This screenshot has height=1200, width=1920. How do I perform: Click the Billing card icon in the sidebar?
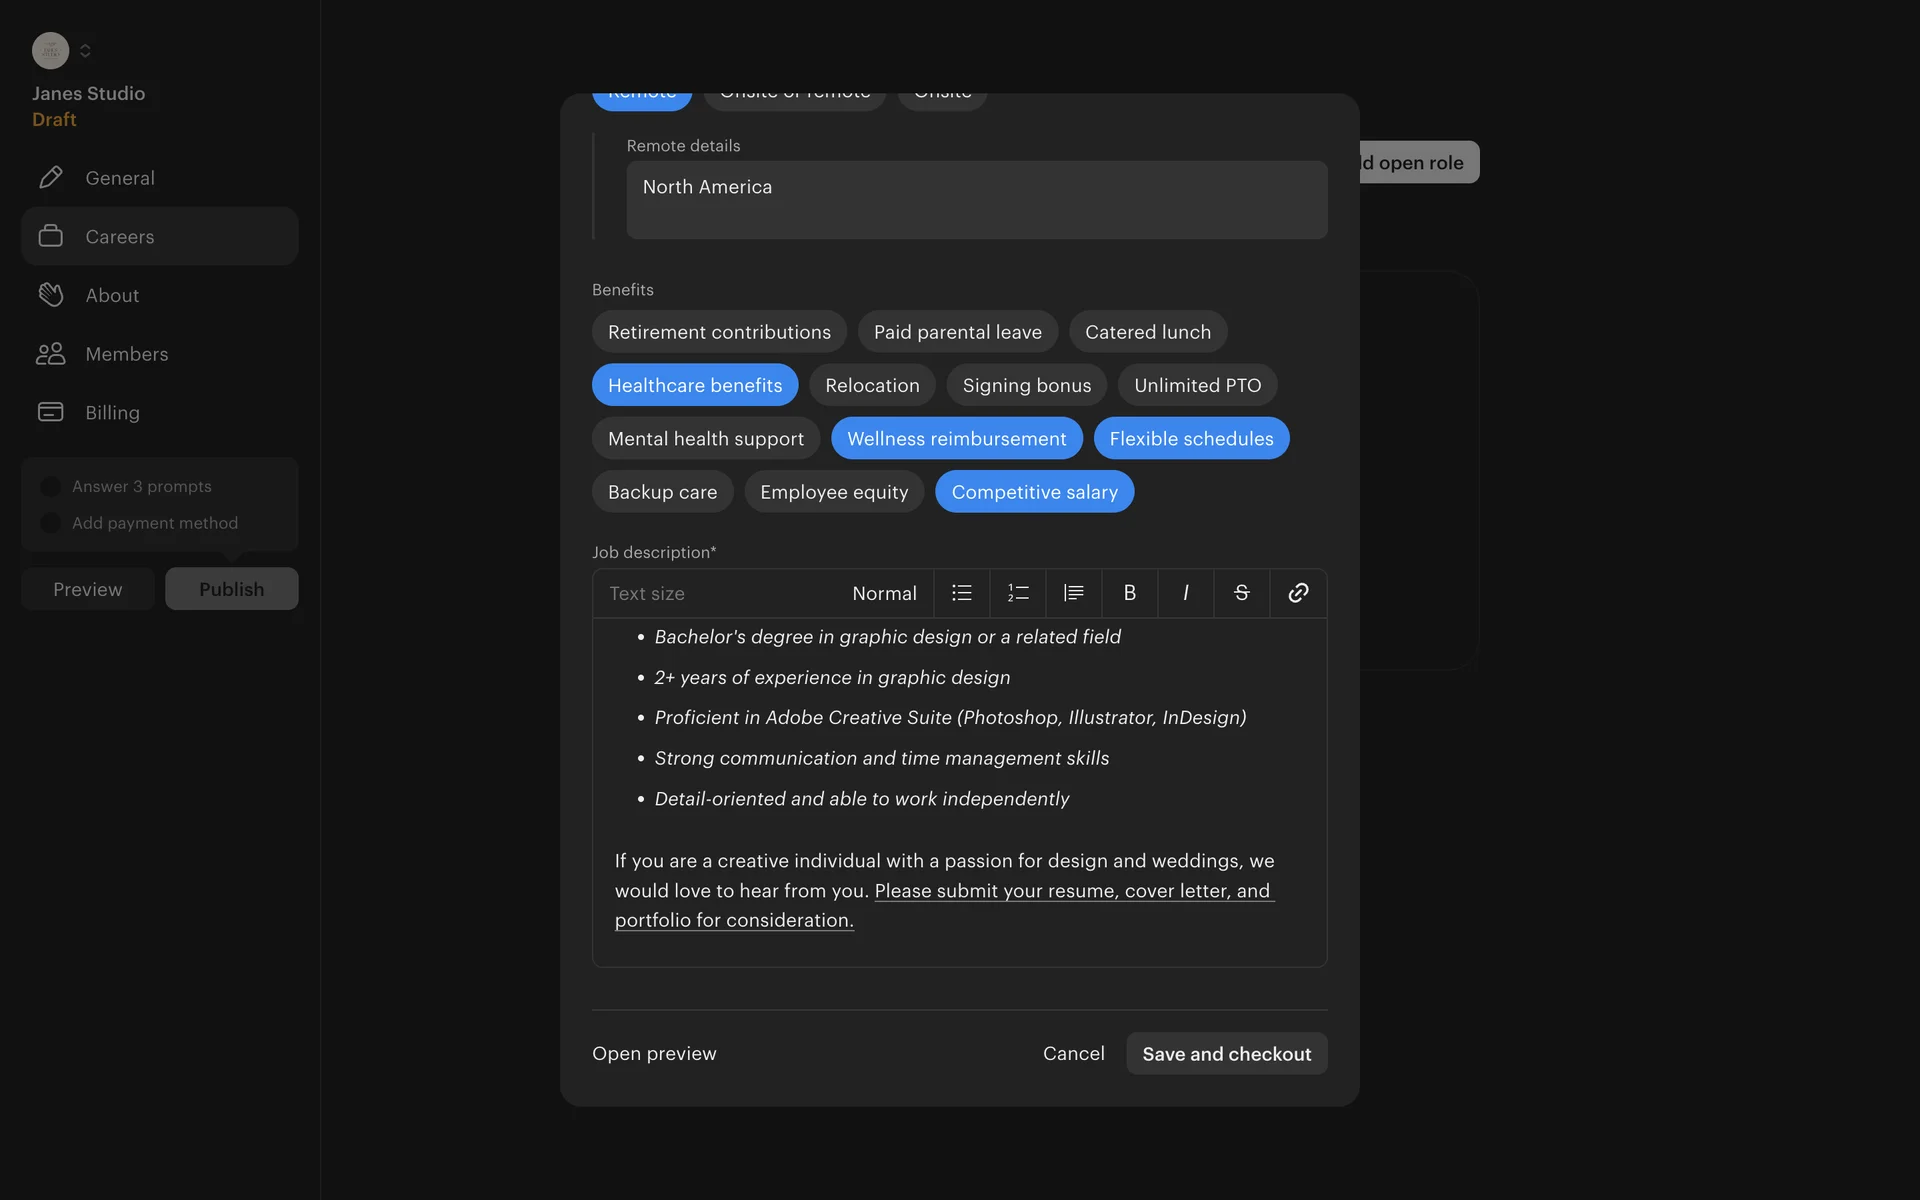tap(50, 412)
